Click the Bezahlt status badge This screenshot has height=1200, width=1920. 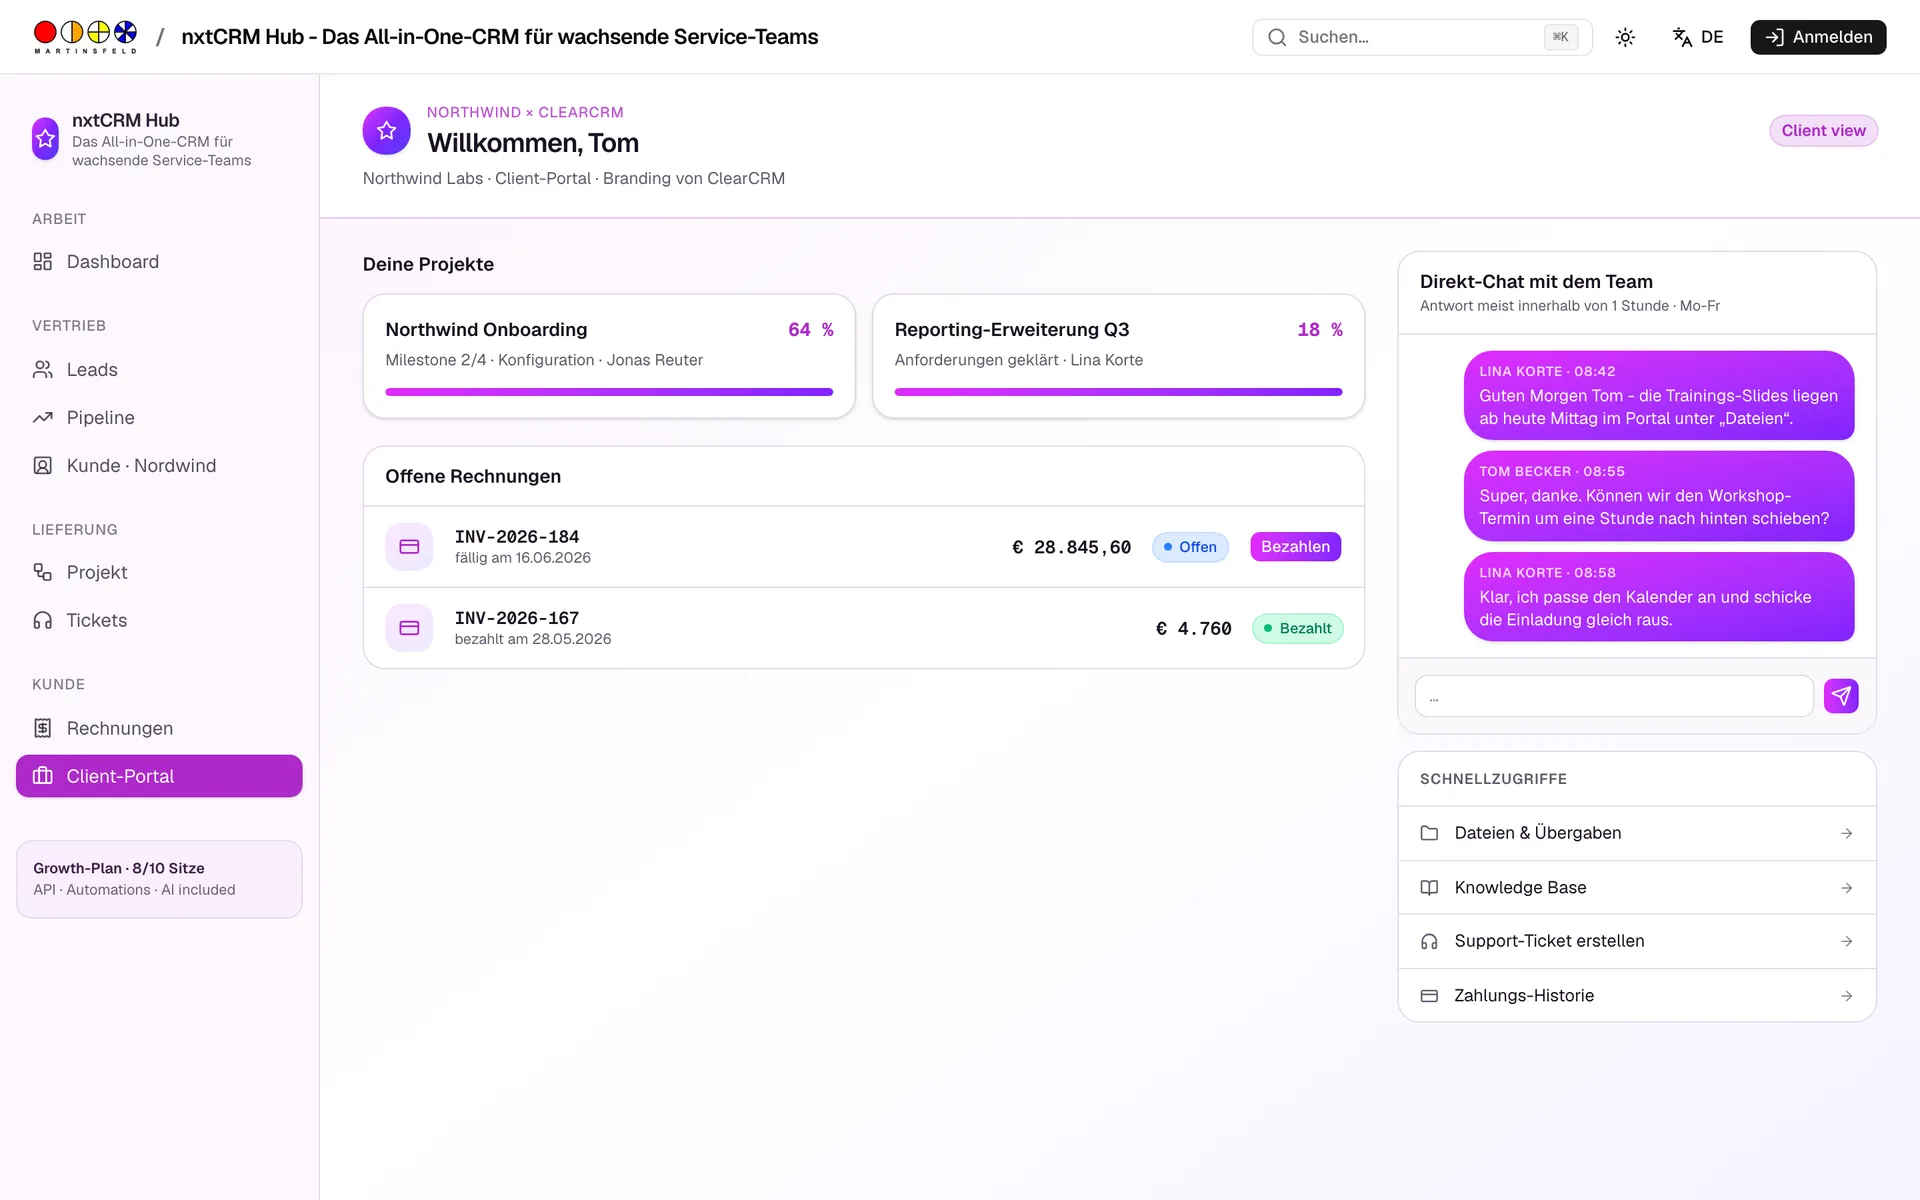coord(1297,628)
